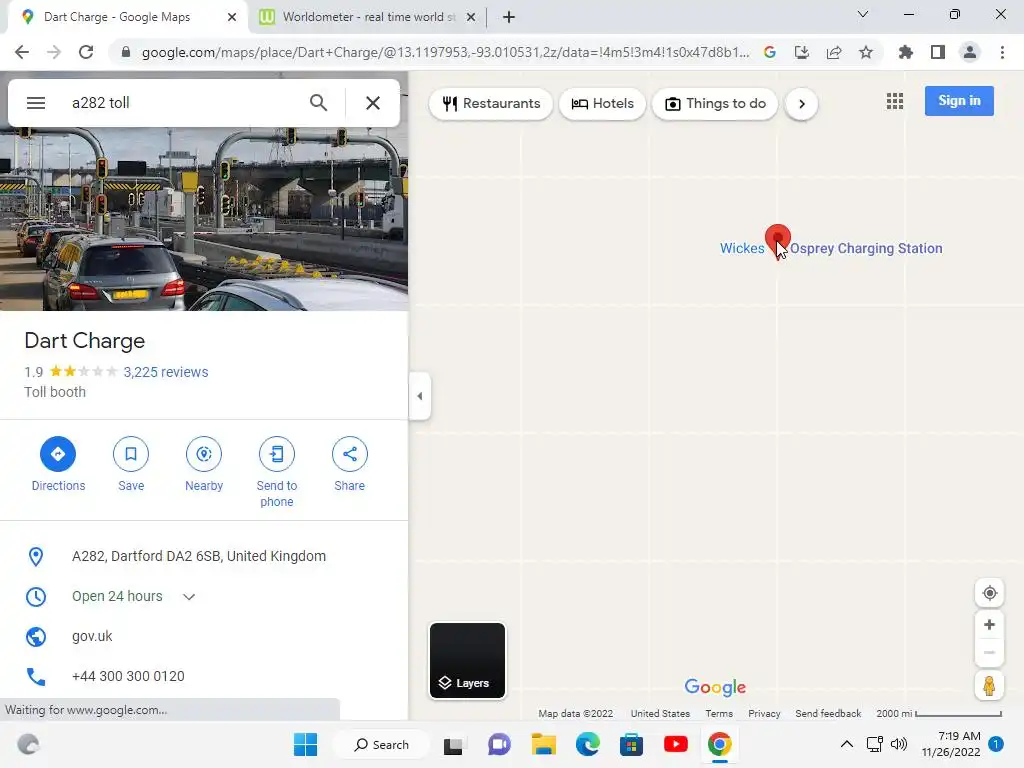Screen dimensions: 1024x768
Task: Open the Google Maps hamburger menu
Action: (36, 103)
